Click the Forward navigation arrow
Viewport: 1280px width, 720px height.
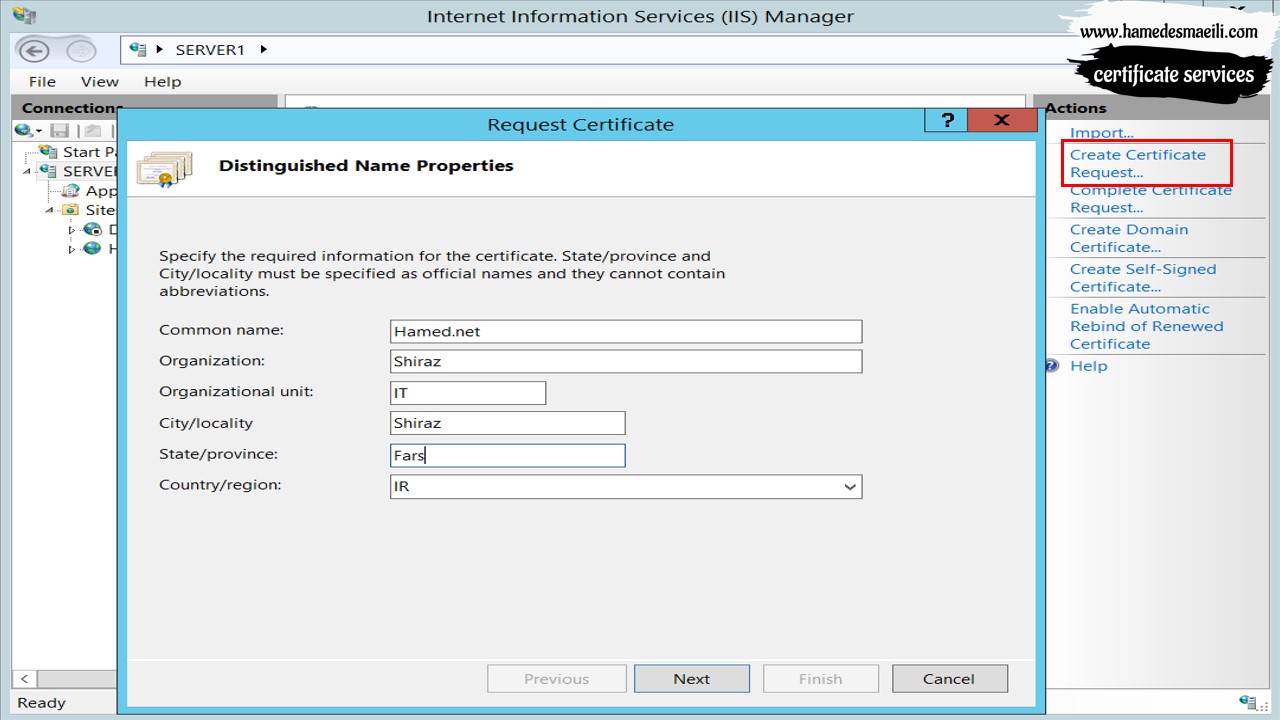point(81,51)
